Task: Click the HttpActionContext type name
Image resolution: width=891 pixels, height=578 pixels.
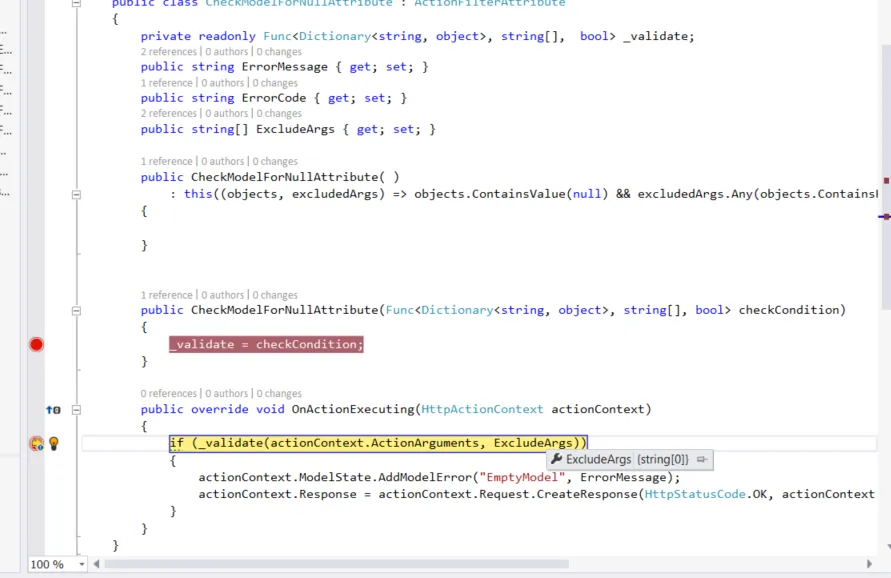Action: pyautogui.click(x=482, y=409)
